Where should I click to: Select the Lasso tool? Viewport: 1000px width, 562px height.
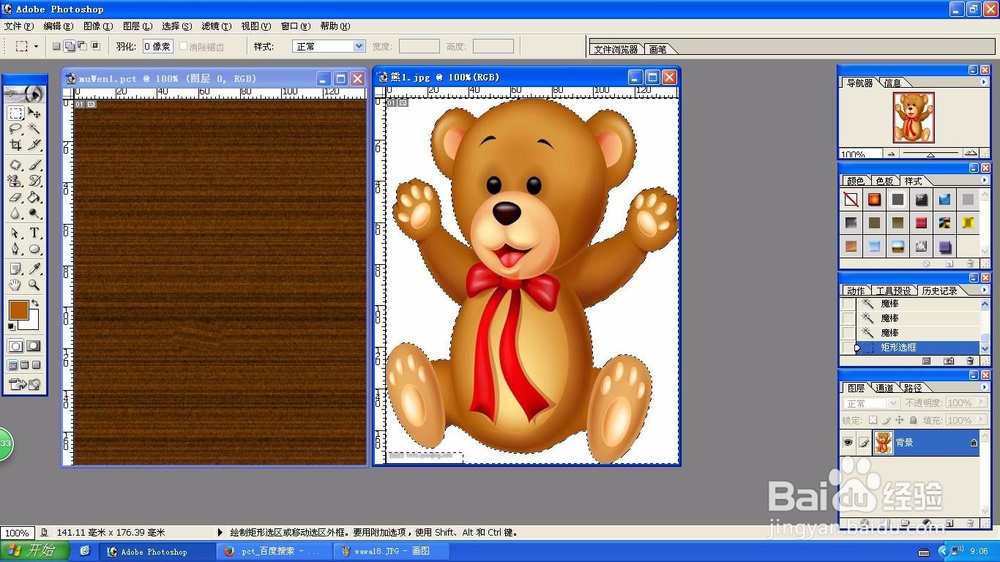[x=16, y=129]
